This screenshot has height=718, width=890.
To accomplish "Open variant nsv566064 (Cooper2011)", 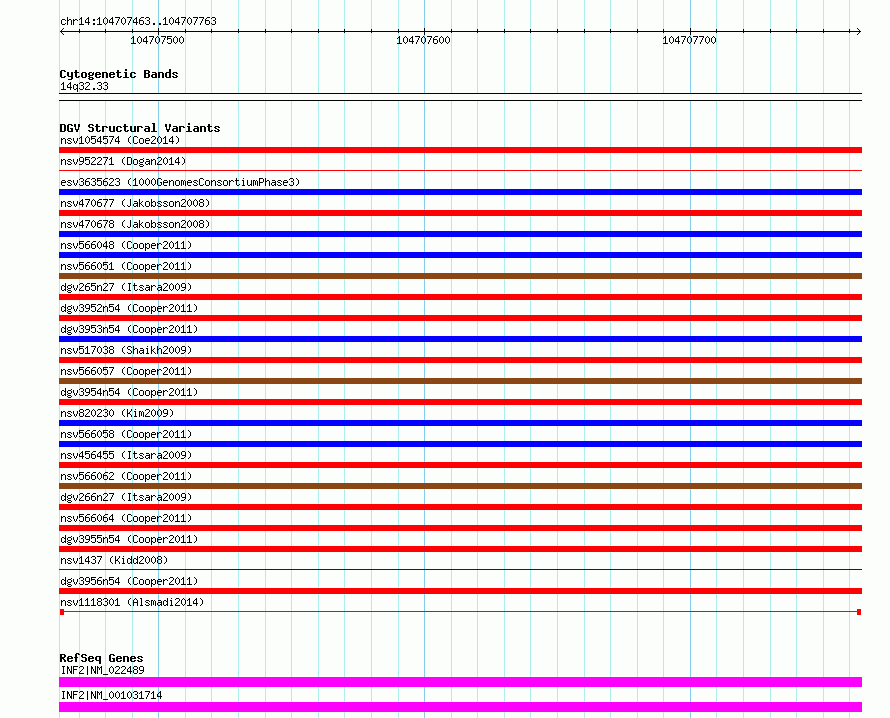I will pyautogui.click(x=126, y=518).
